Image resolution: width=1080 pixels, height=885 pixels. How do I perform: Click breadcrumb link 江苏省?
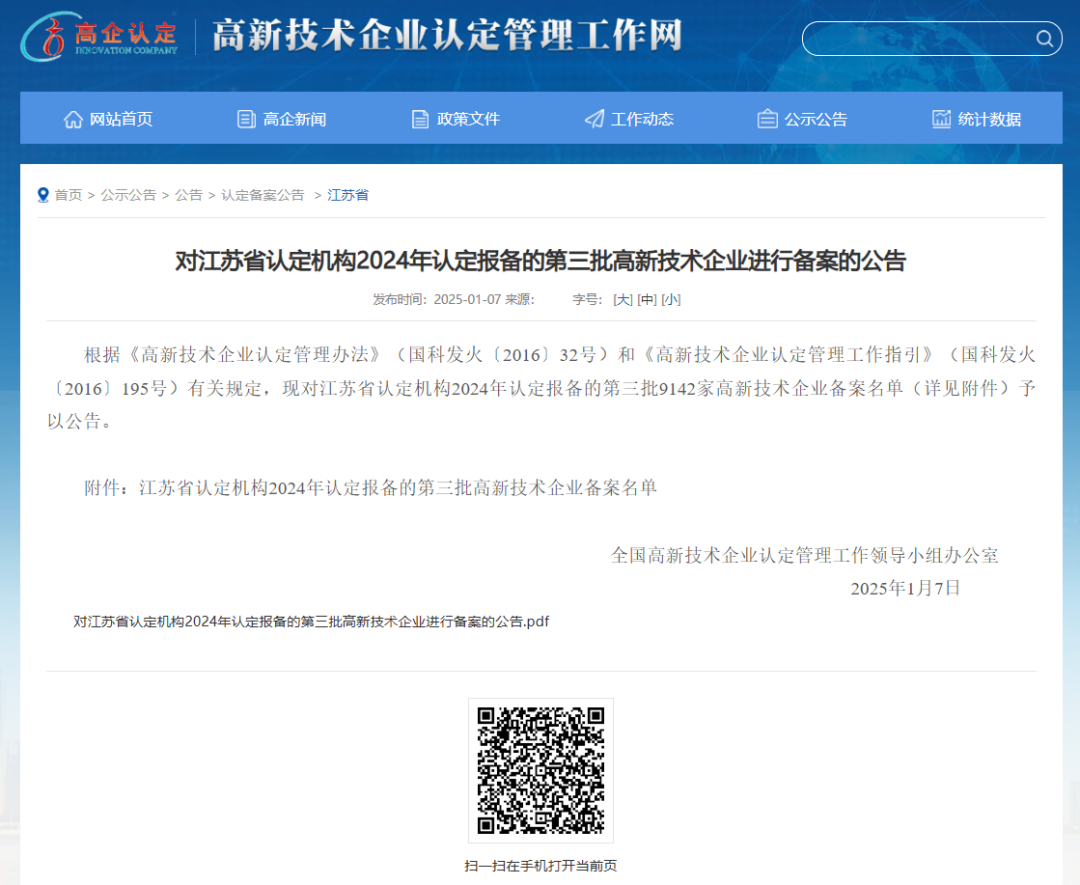(x=349, y=194)
